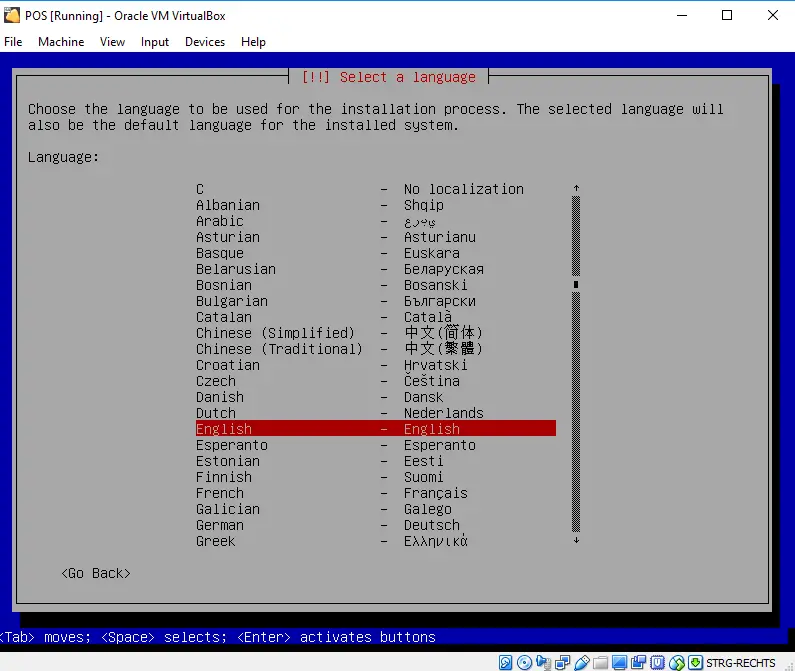Click the language list scrollbar position marker
The height and width of the screenshot is (671, 795).
click(576, 285)
